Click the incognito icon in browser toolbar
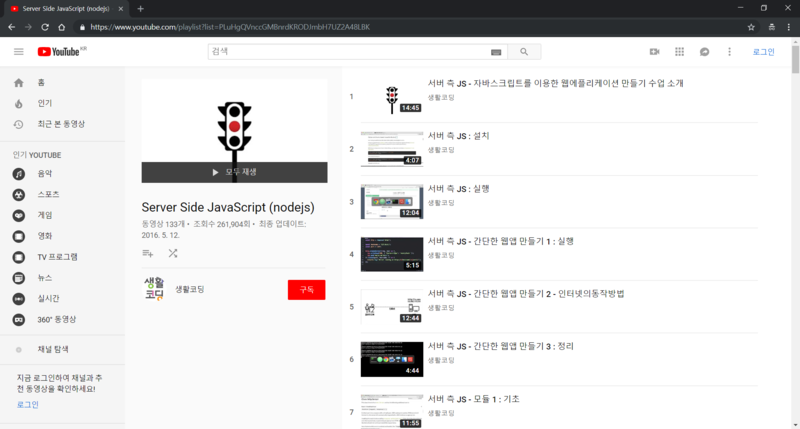The height and width of the screenshot is (429, 800). point(771,27)
